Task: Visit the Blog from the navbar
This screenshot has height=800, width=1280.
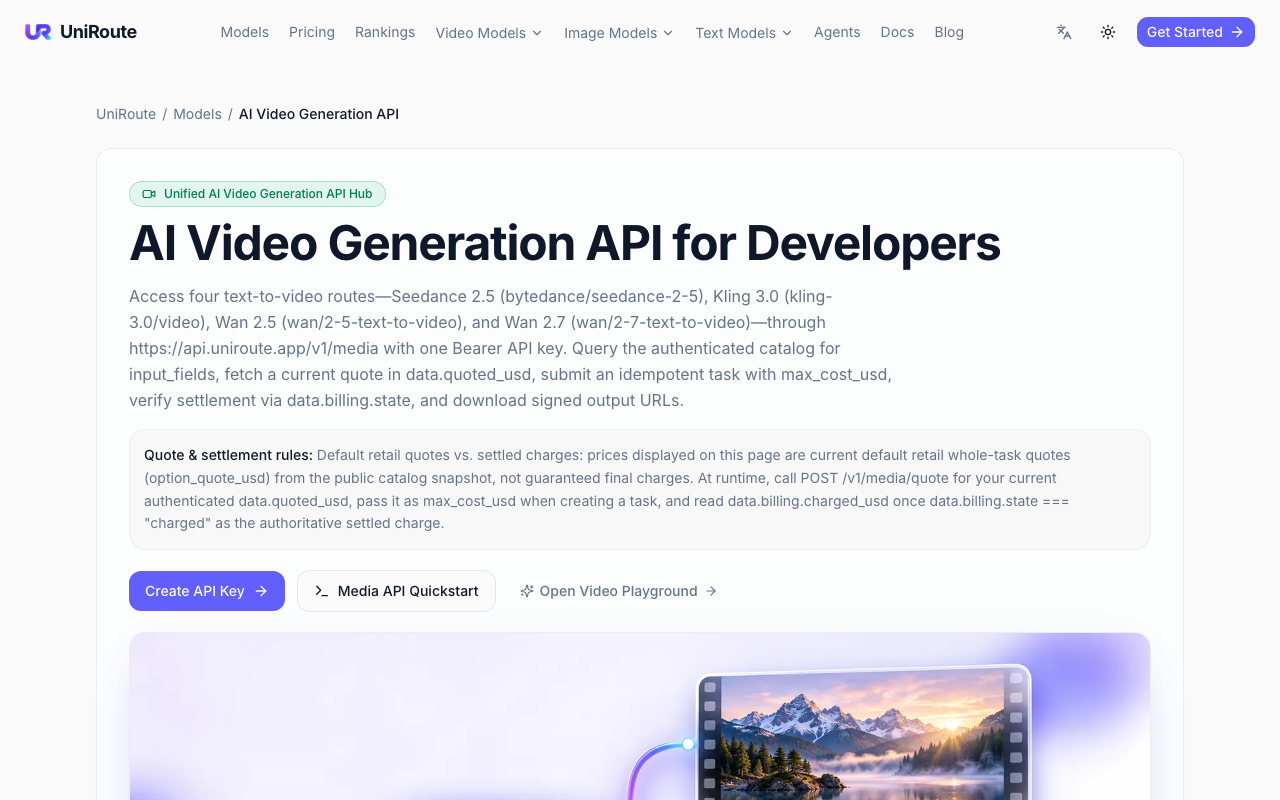Action: coord(949,32)
